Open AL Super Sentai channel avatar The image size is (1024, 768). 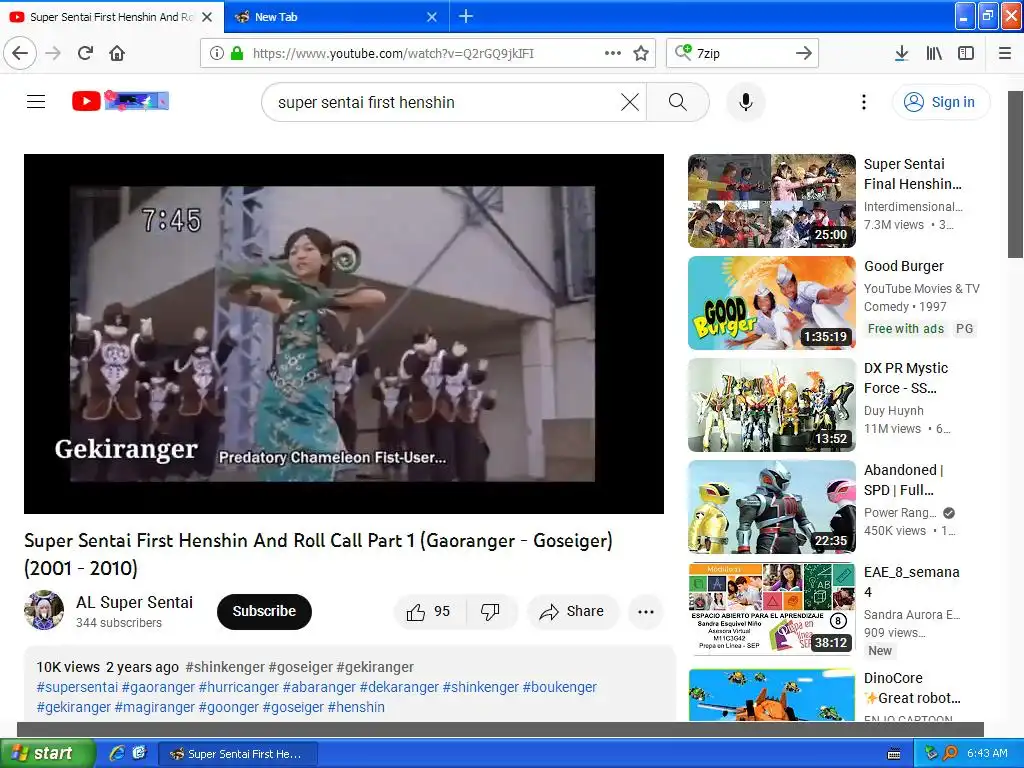click(x=44, y=610)
